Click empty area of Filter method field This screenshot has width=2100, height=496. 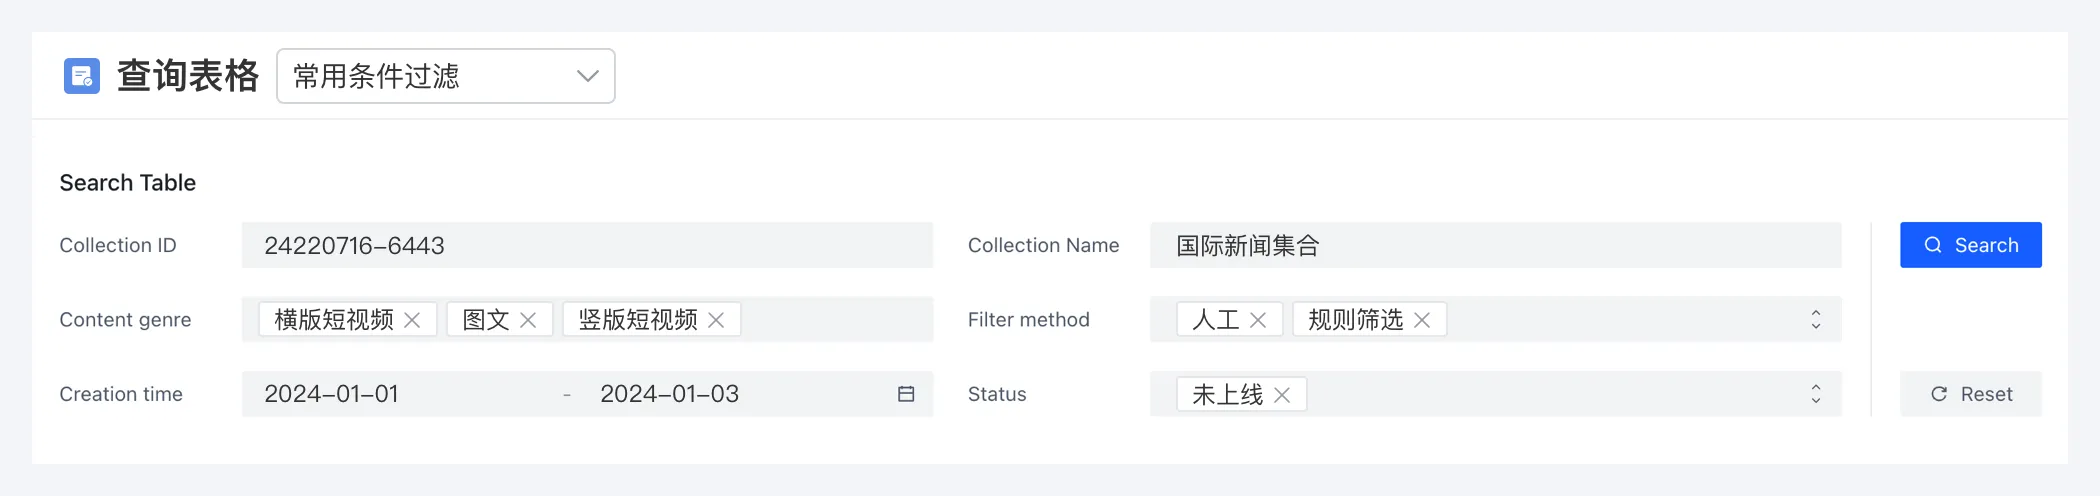[x=1620, y=320]
